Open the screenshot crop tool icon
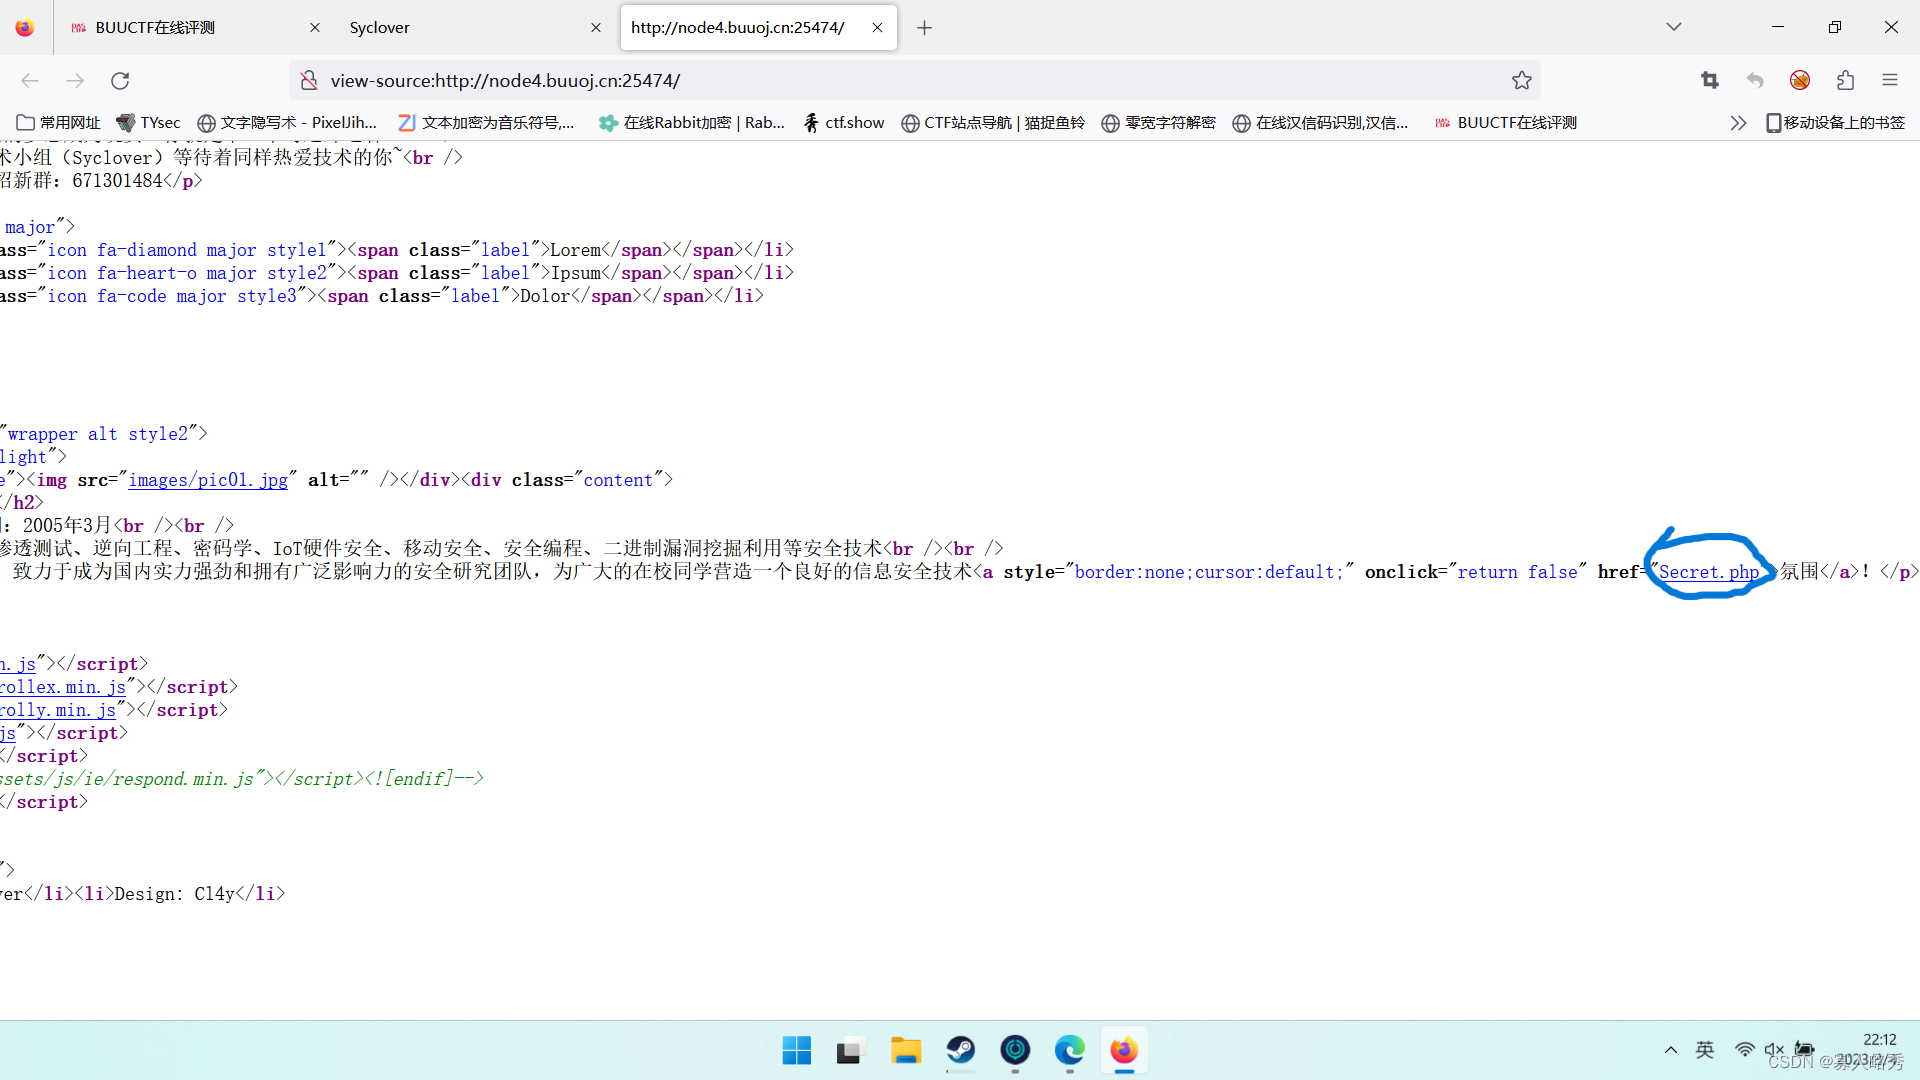The image size is (1920, 1080). coord(1709,80)
